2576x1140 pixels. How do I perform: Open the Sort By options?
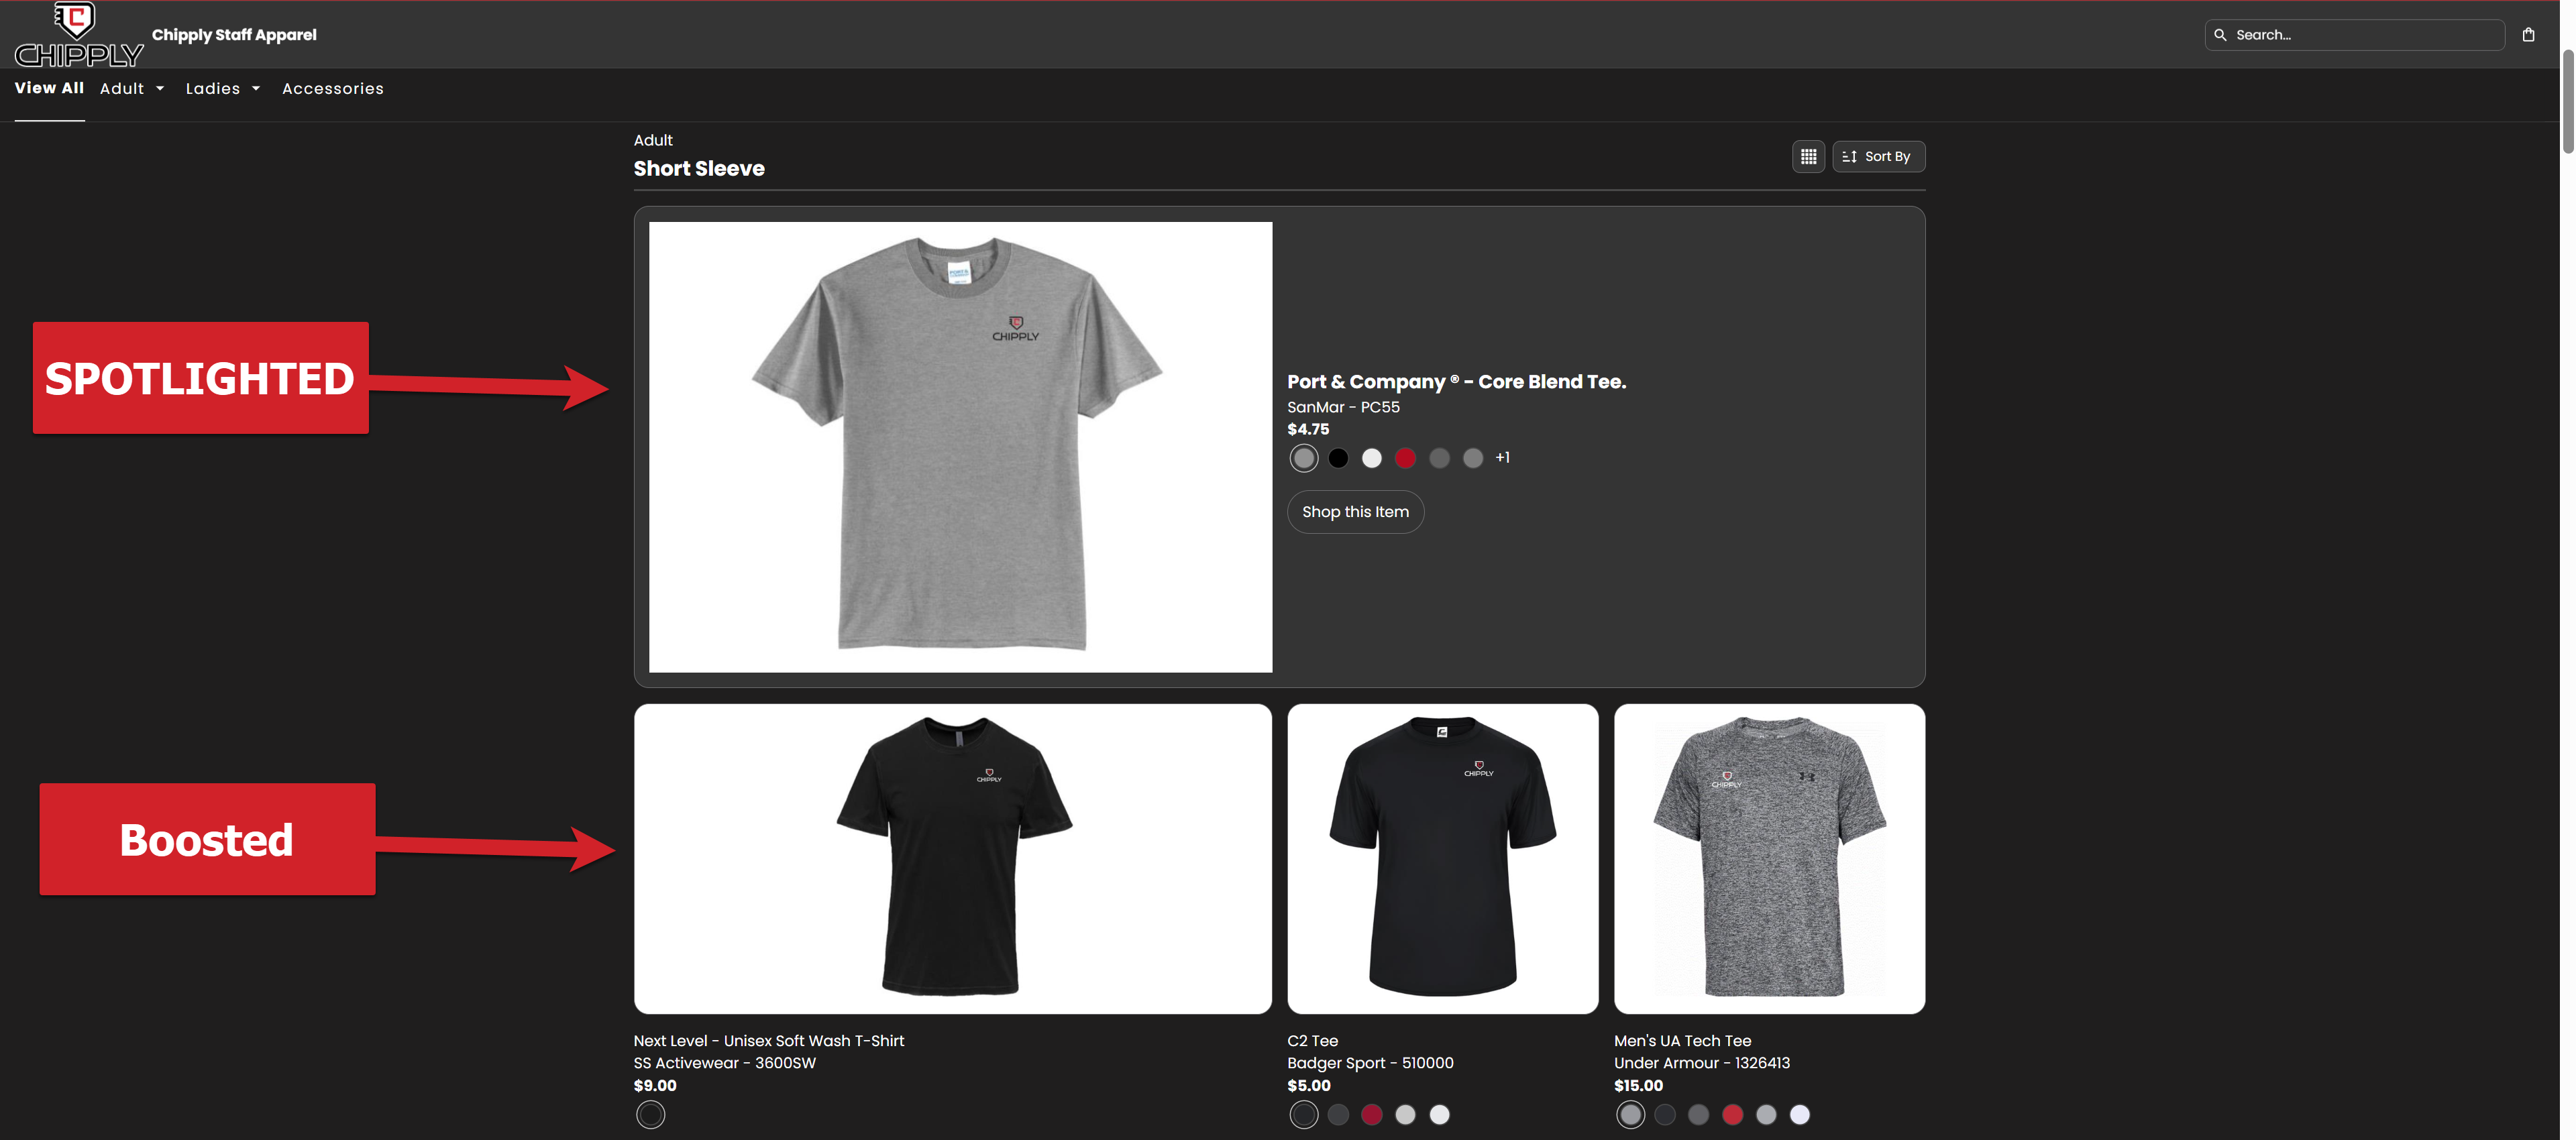pyautogui.click(x=1878, y=157)
